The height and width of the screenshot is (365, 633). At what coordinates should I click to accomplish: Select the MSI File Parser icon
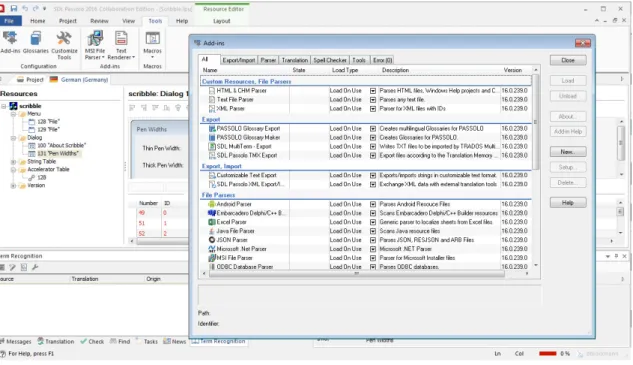(212, 258)
